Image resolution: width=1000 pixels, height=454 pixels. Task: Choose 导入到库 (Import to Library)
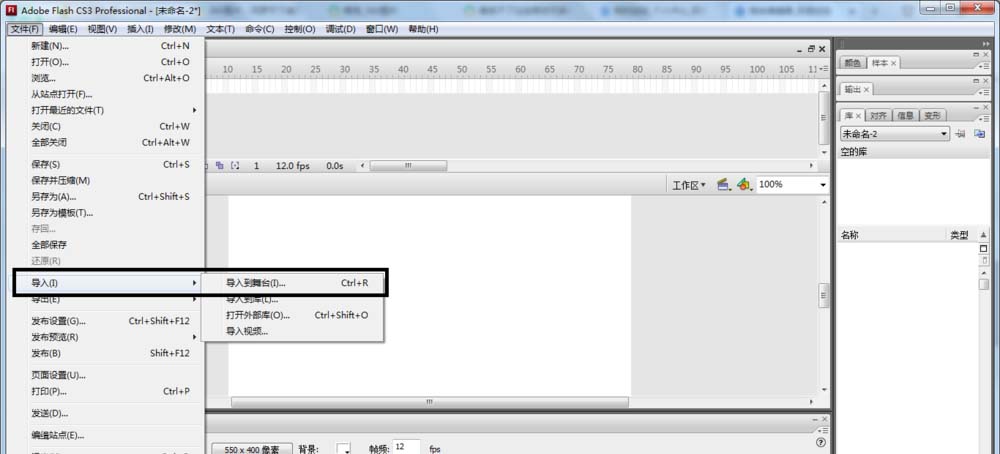pyautogui.click(x=293, y=299)
